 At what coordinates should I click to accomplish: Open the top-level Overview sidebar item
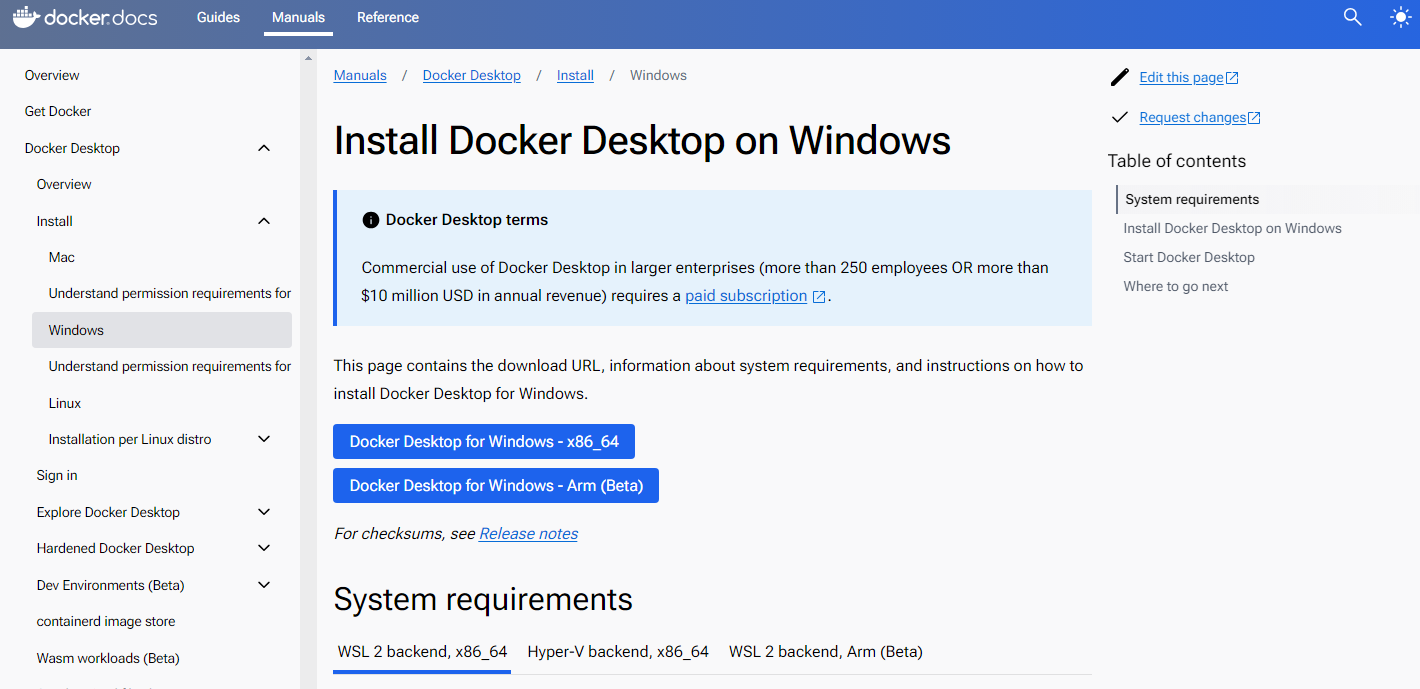click(52, 75)
